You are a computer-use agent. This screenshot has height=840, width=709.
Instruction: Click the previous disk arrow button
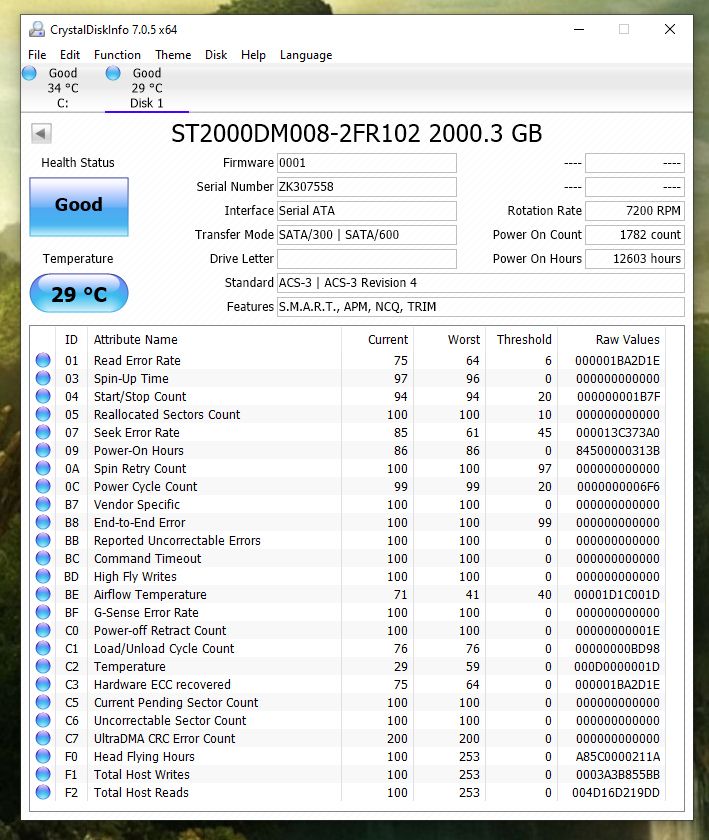41,133
